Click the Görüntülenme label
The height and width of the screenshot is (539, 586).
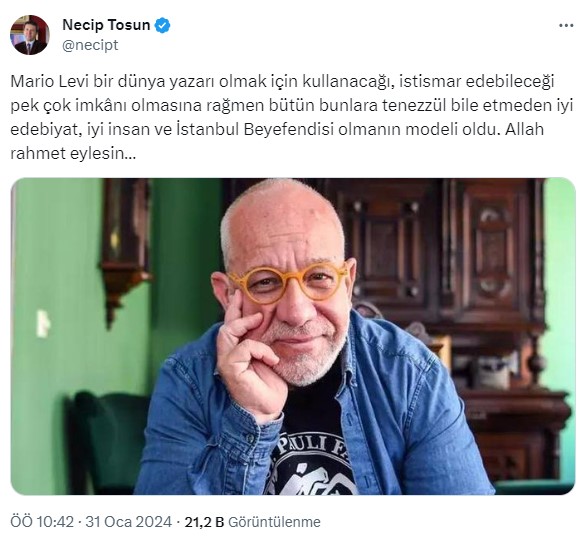pyautogui.click(x=274, y=522)
